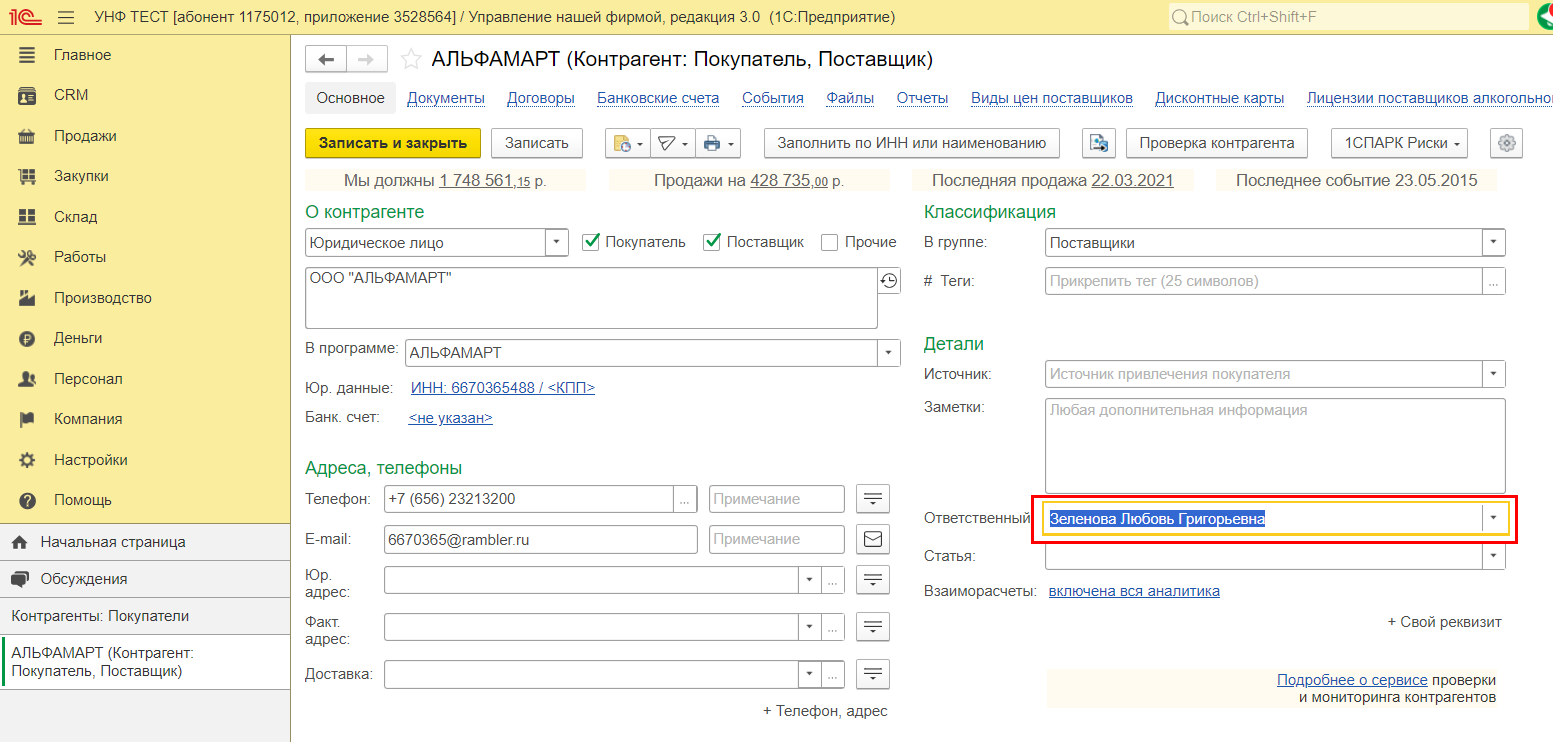The width and height of the screenshot is (1553, 742).
Task: Open the main hamburger menu icon
Action: 66,18
